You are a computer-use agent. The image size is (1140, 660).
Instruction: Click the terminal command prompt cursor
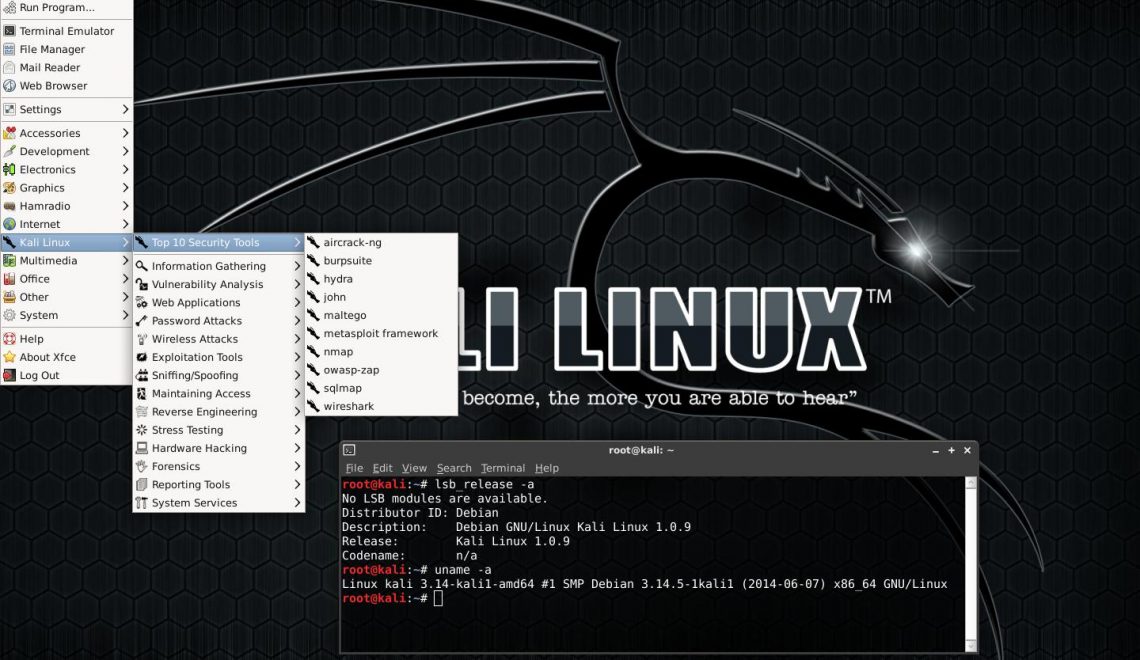point(438,598)
